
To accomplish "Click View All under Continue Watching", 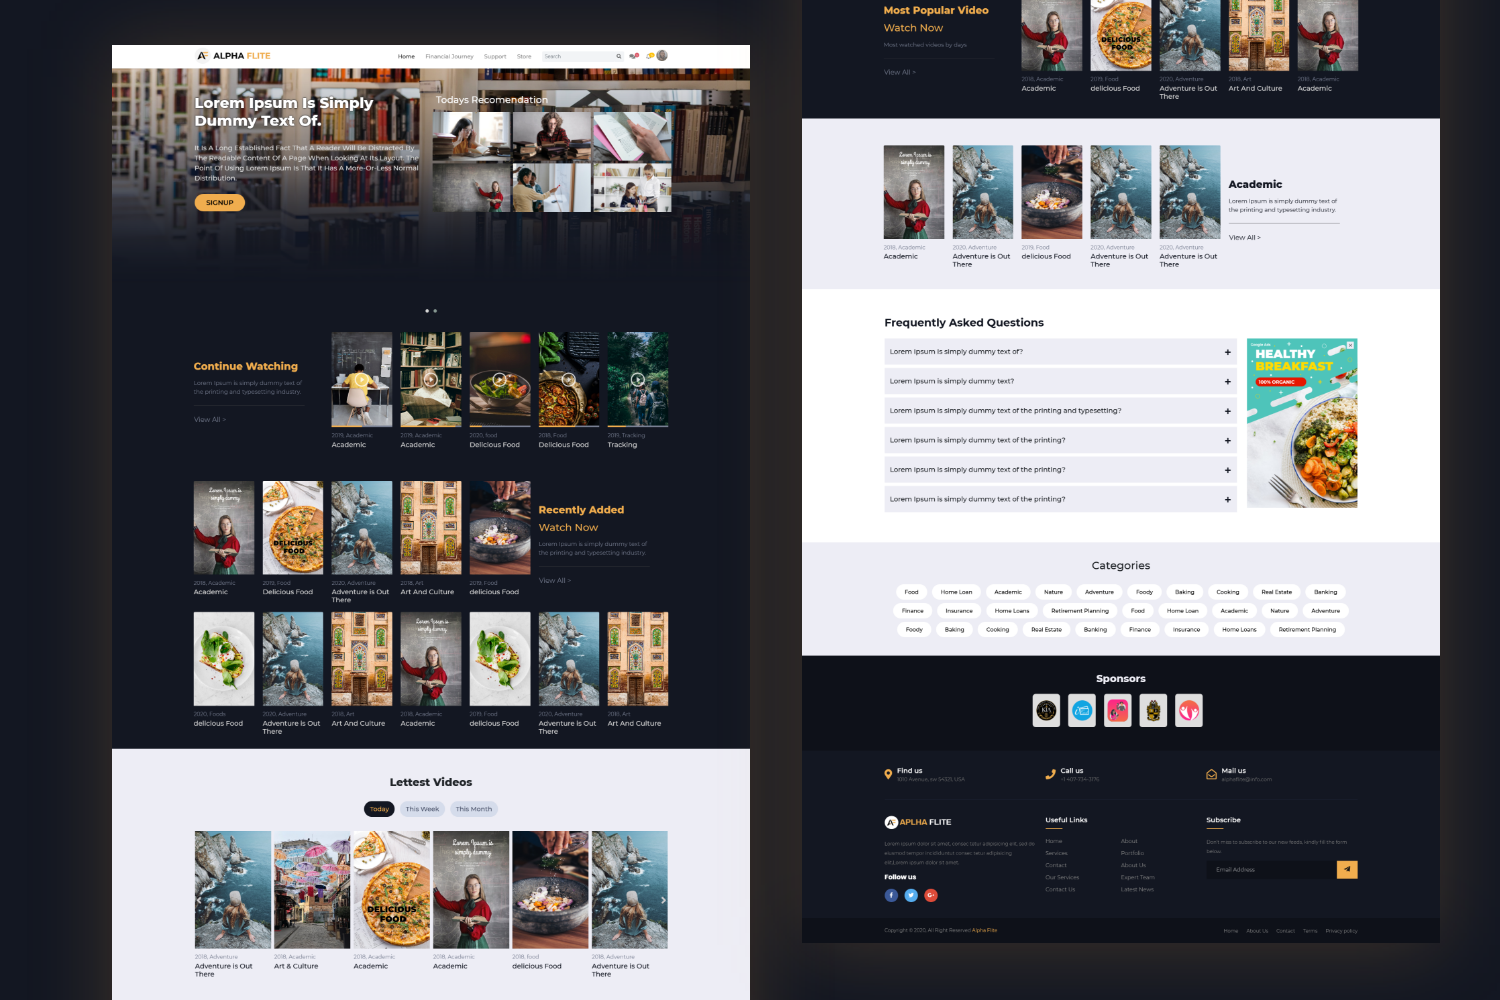I will (x=210, y=420).
